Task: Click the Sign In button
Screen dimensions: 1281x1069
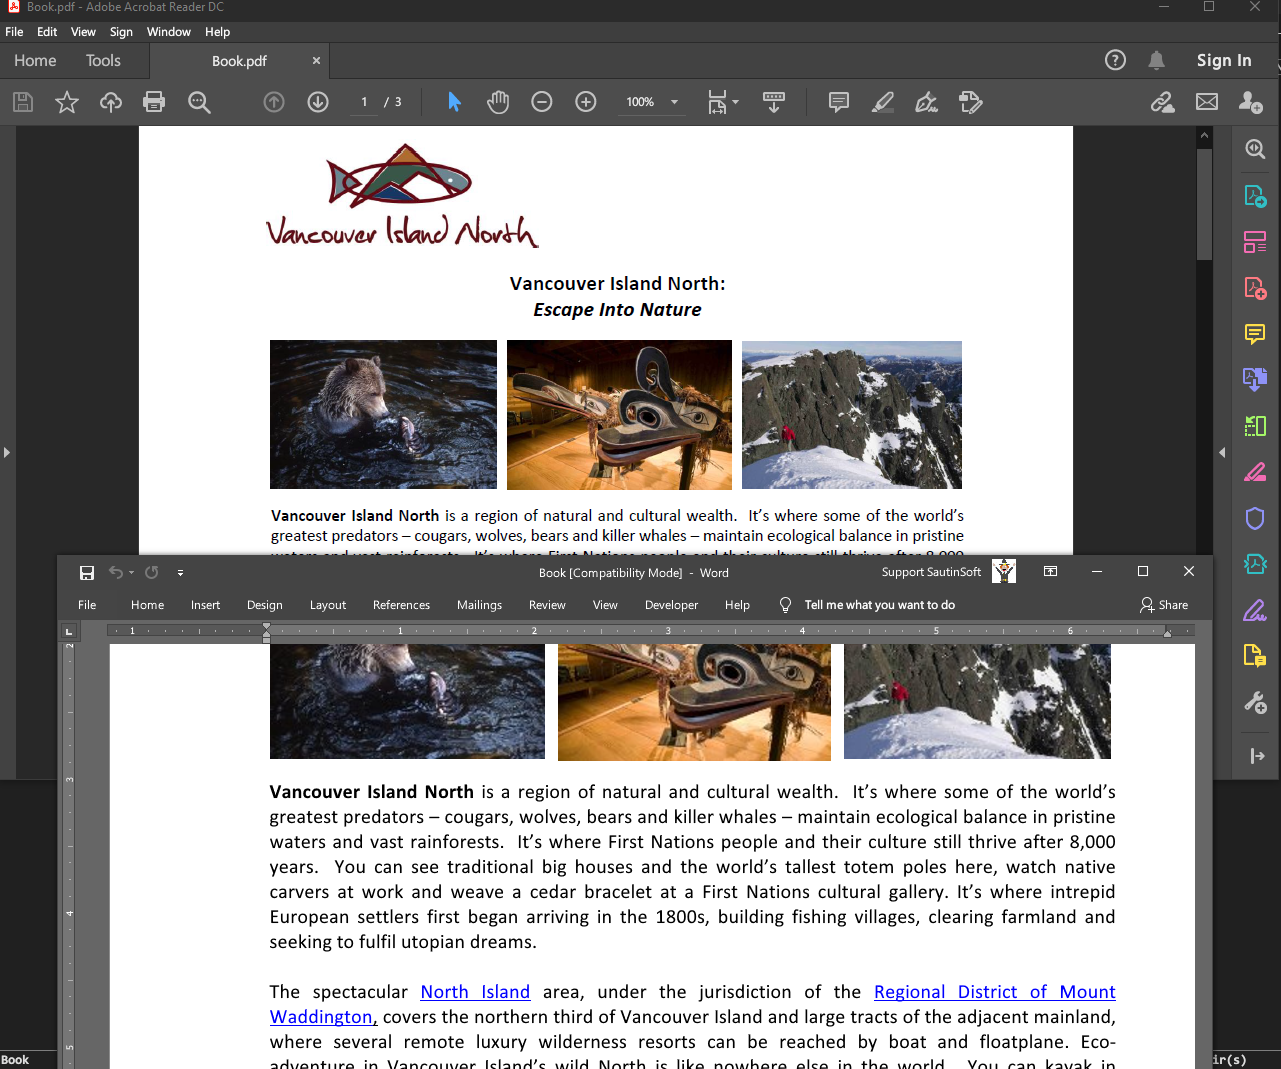Action: 1223,60
